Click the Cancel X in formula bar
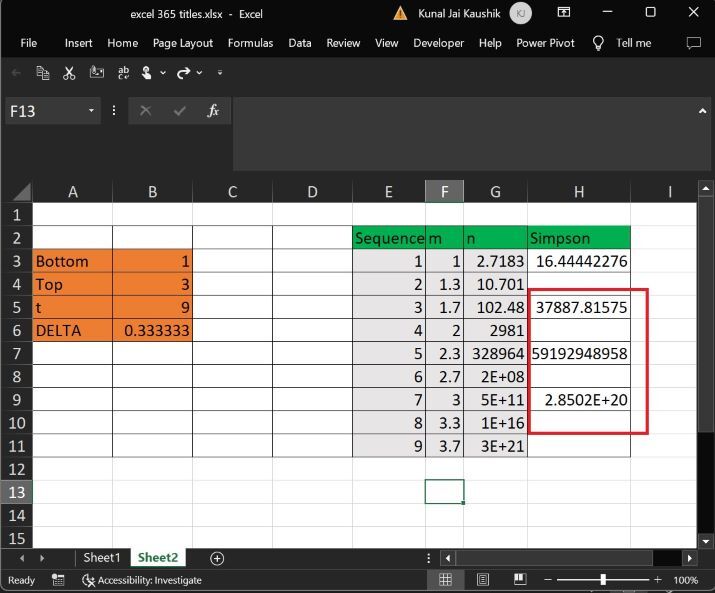 click(x=145, y=110)
